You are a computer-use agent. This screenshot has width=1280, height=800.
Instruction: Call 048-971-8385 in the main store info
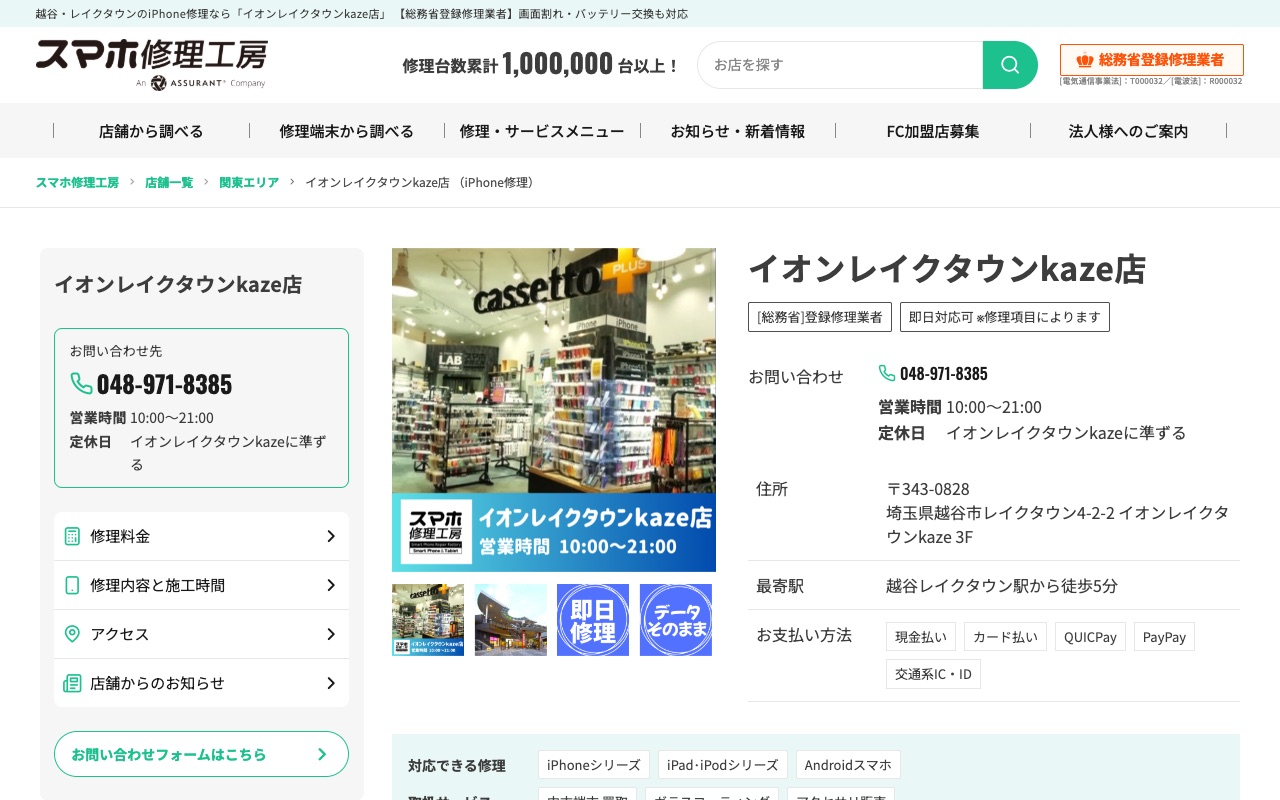(943, 373)
